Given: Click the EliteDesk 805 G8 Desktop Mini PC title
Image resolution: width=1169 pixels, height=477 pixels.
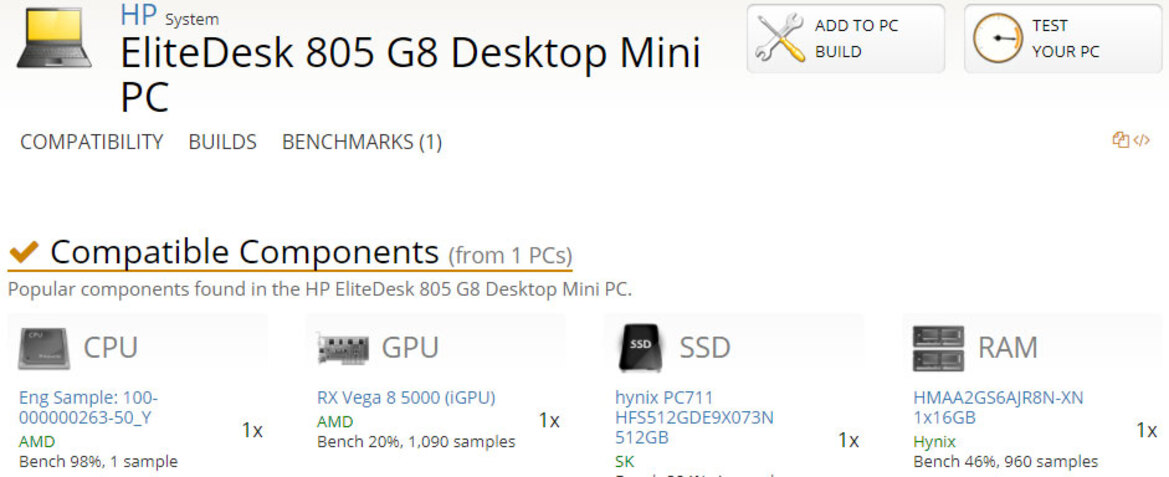Looking at the screenshot, I should click(x=411, y=75).
